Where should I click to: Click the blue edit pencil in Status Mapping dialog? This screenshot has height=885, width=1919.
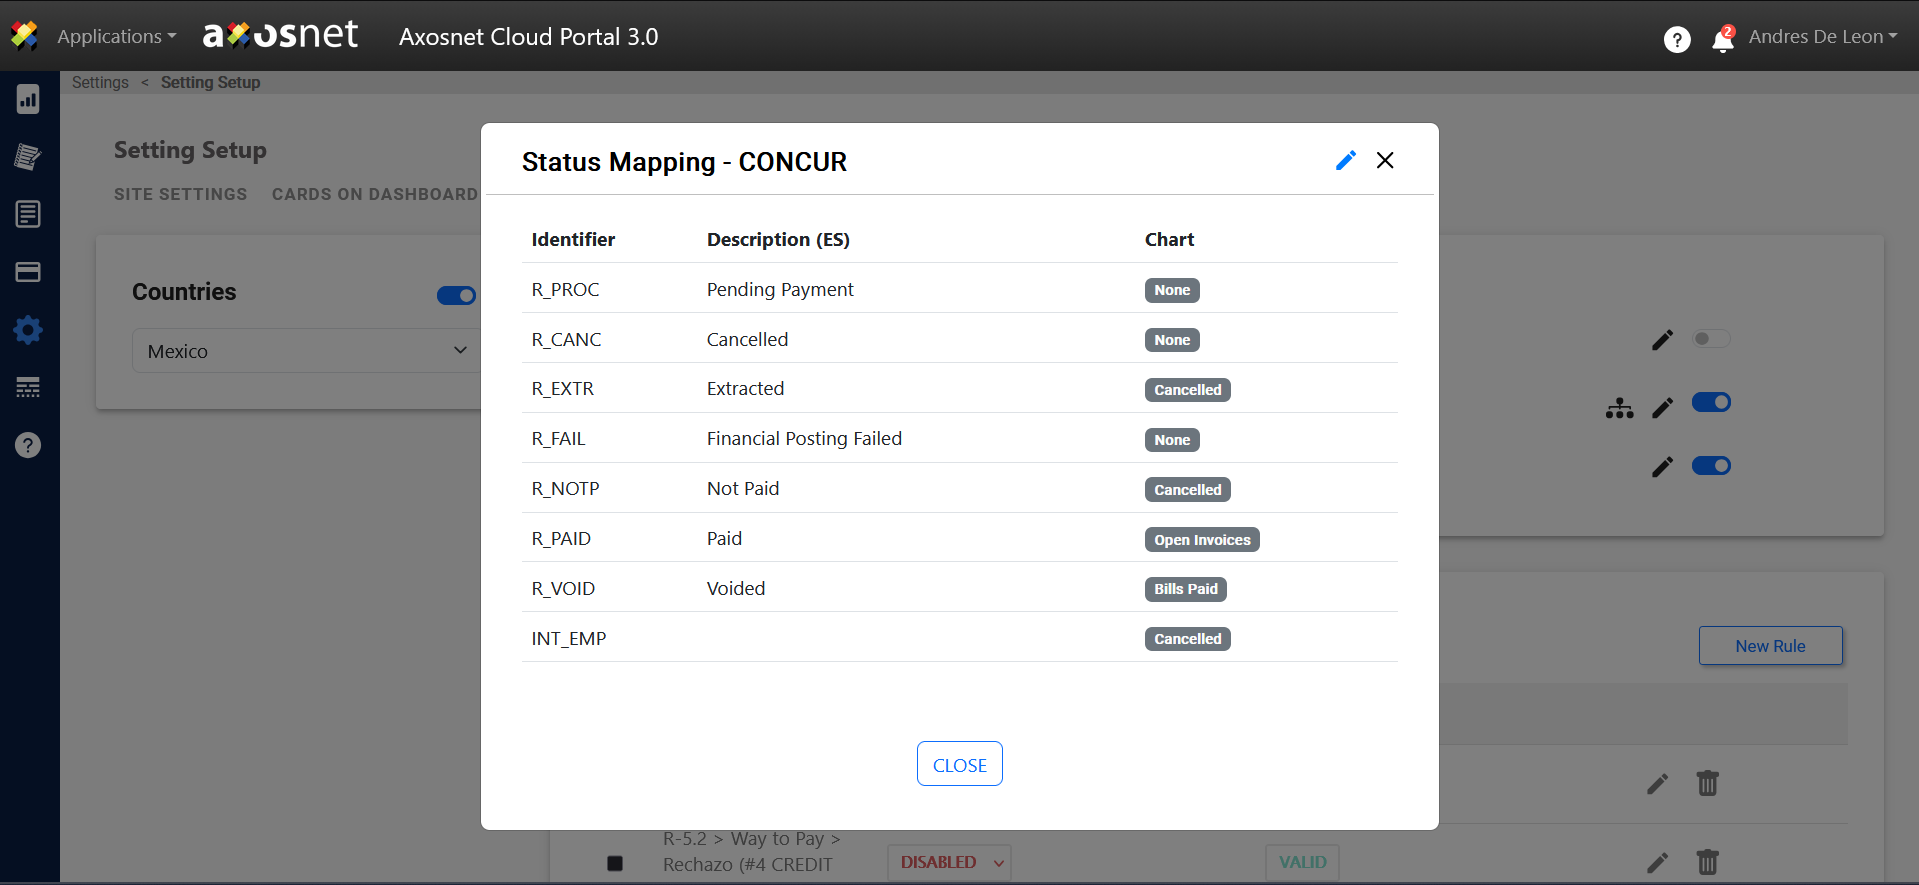(x=1345, y=160)
